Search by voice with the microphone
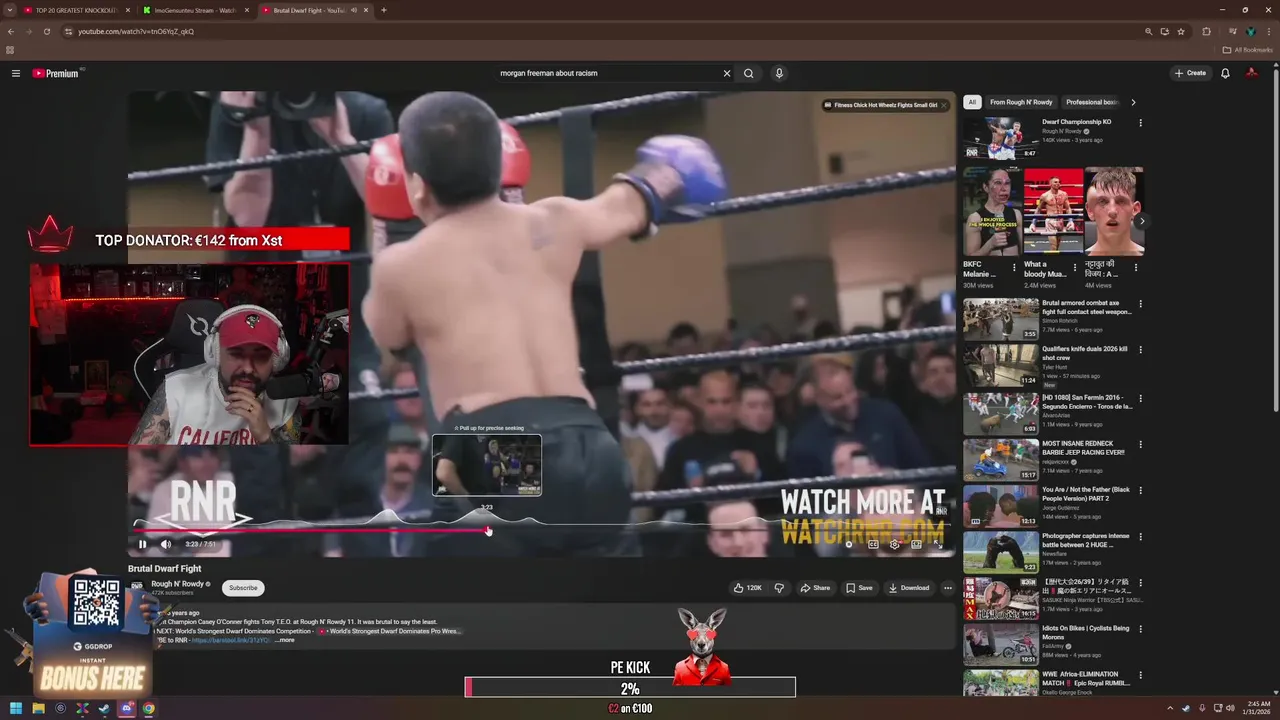The height and width of the screenshot is (720, 1280). tap(779, 73)
